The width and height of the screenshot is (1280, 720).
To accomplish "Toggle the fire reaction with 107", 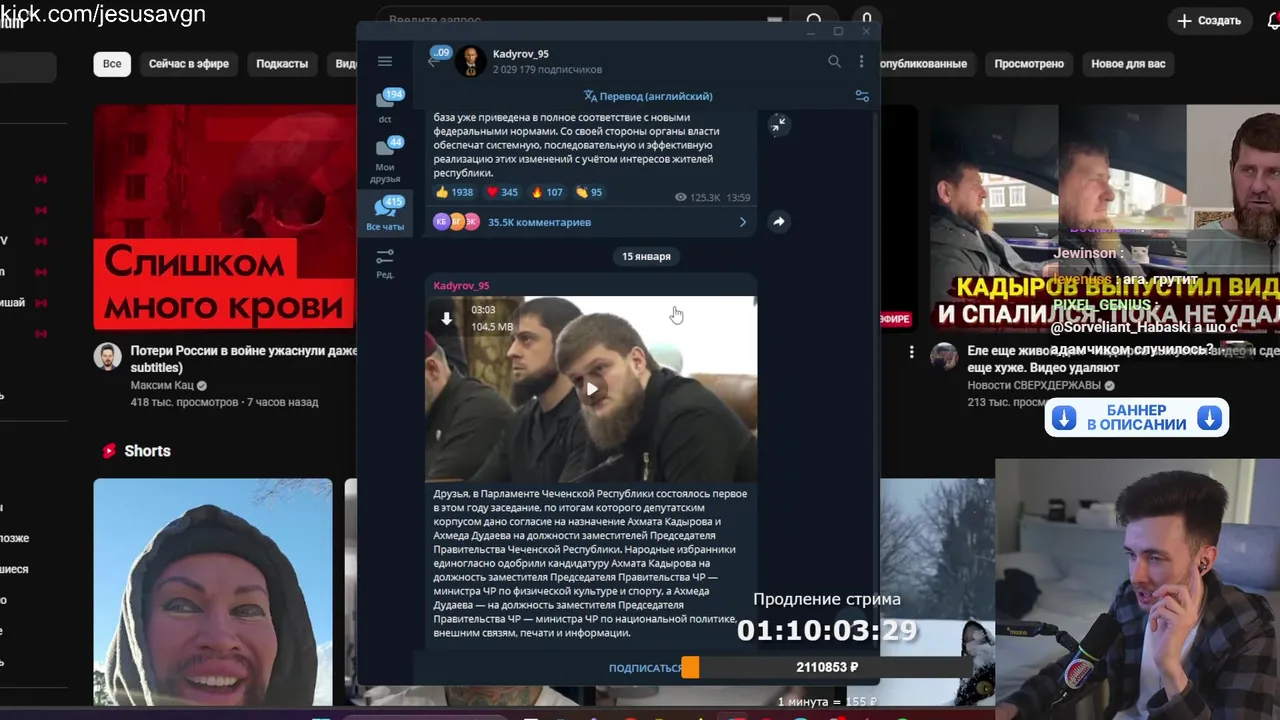I will click(x=547, y=192).
